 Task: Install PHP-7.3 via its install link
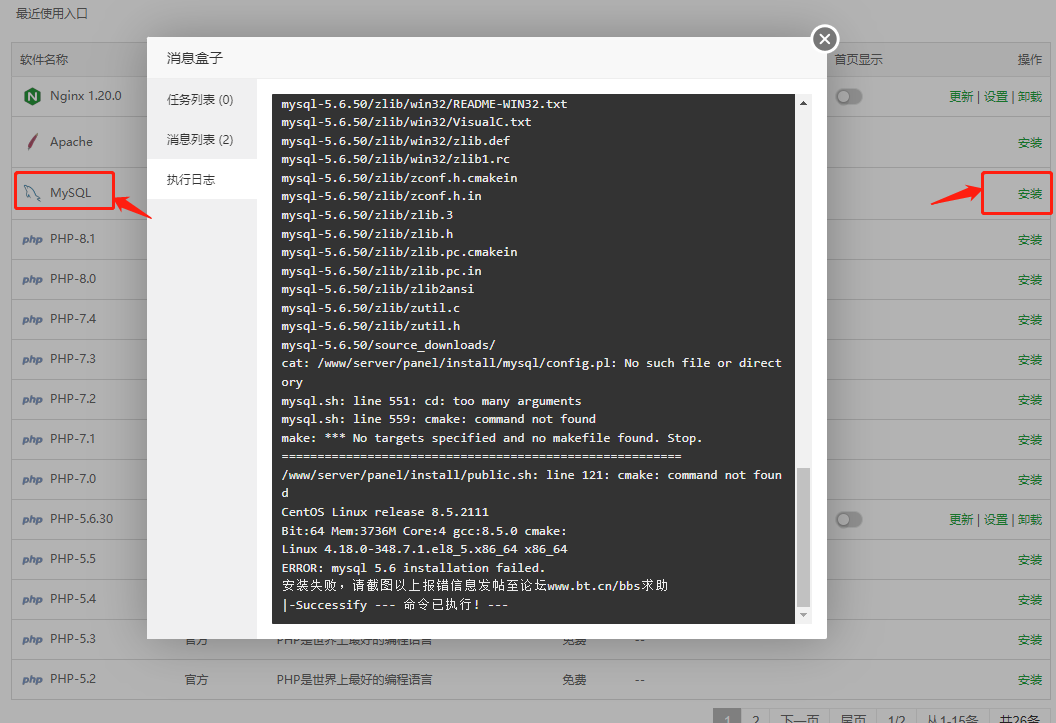pos(1030,360)
